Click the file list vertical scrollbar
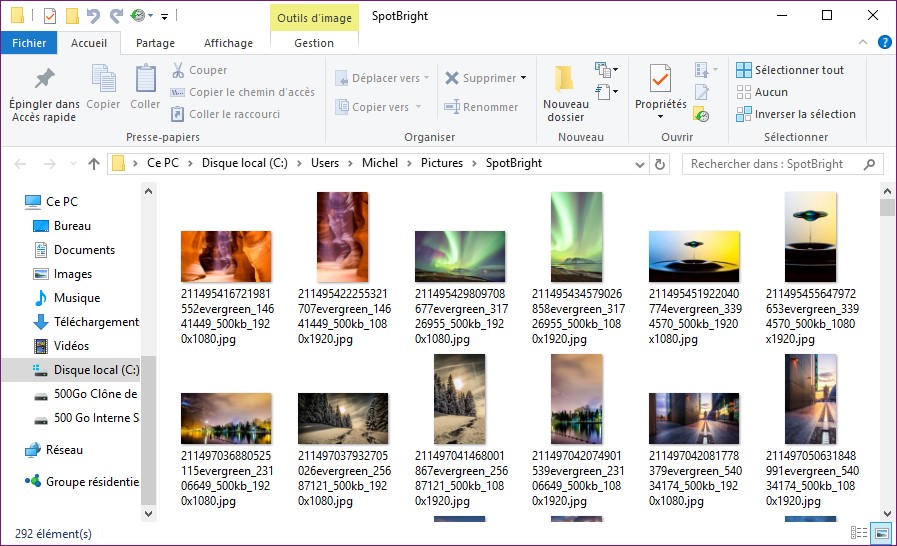This screenshot has width=897, height=546. point(888,350)
